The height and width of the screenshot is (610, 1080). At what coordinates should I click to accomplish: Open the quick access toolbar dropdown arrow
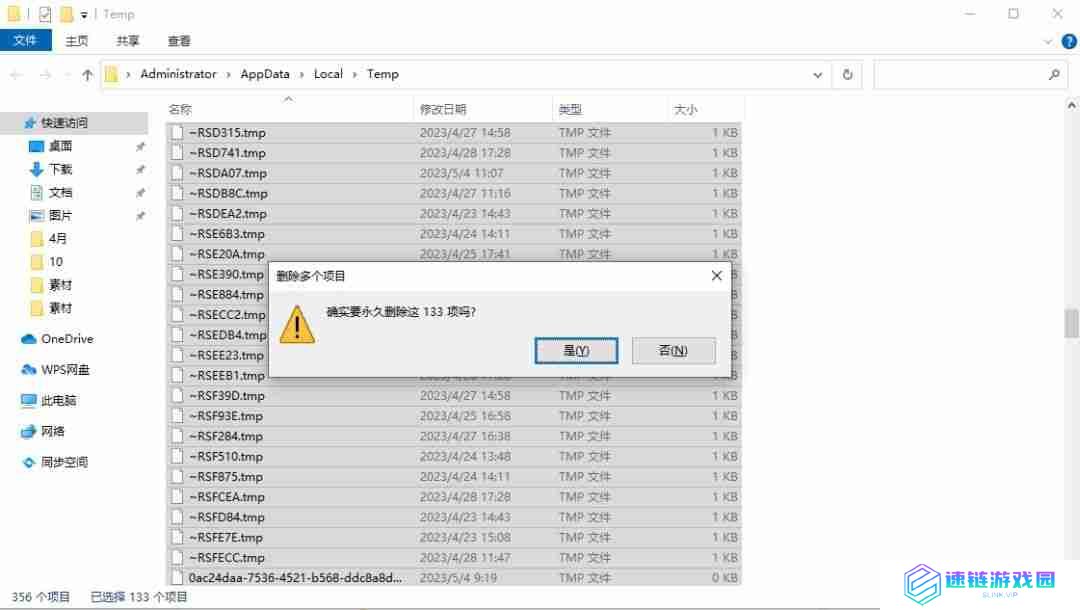(84, 14)
